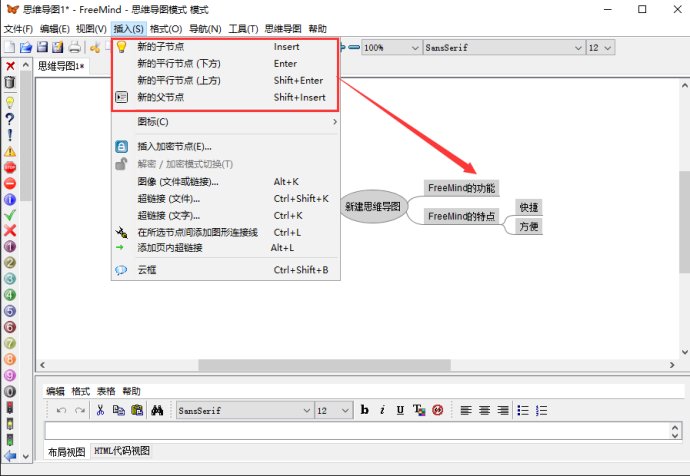Viewport: 690px width, 476px height.
Task: Select 插入加密节点(E)... menu entry
Action: [226, 146]
